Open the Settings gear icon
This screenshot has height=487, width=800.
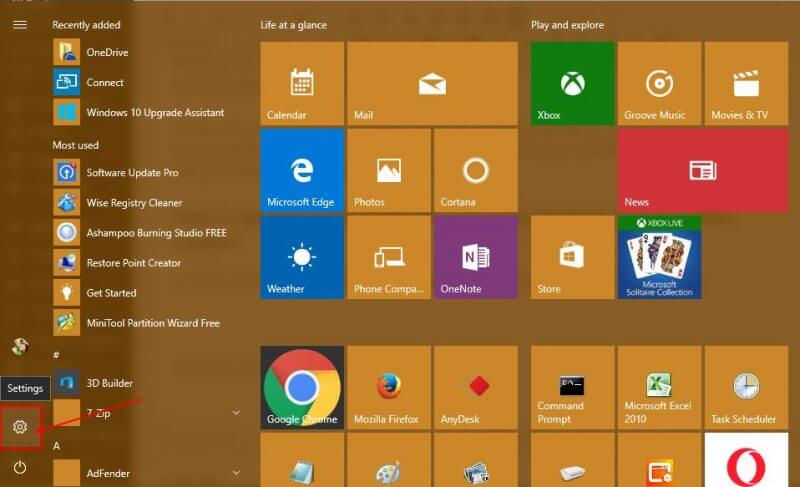[20, 427]
